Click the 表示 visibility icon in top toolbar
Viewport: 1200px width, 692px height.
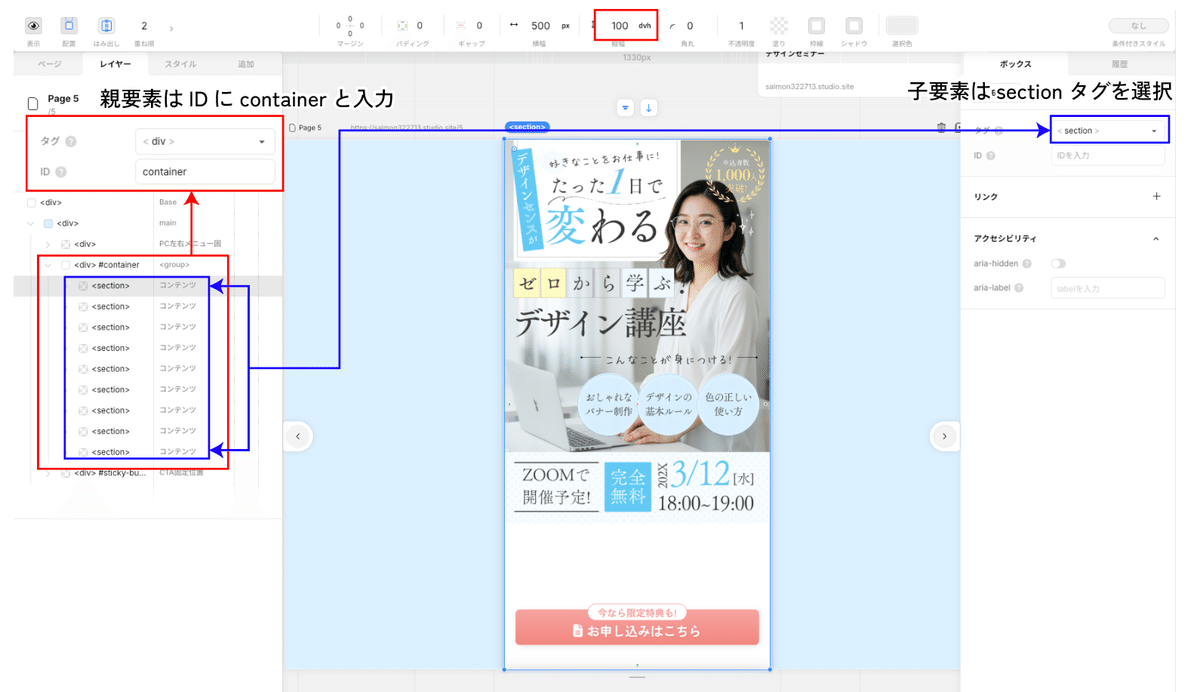35,26
